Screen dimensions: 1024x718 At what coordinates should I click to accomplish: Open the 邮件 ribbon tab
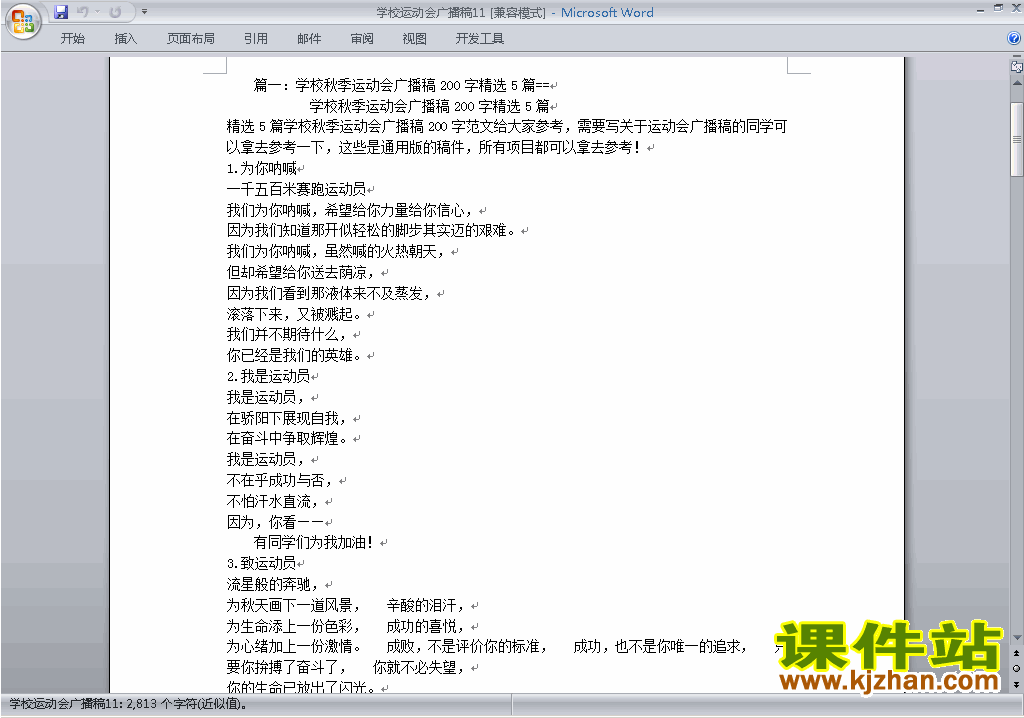point(309,39)
